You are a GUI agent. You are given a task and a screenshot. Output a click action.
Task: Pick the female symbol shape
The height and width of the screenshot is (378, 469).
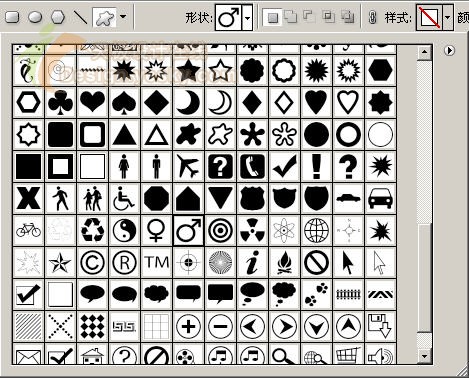pos(156,230)
